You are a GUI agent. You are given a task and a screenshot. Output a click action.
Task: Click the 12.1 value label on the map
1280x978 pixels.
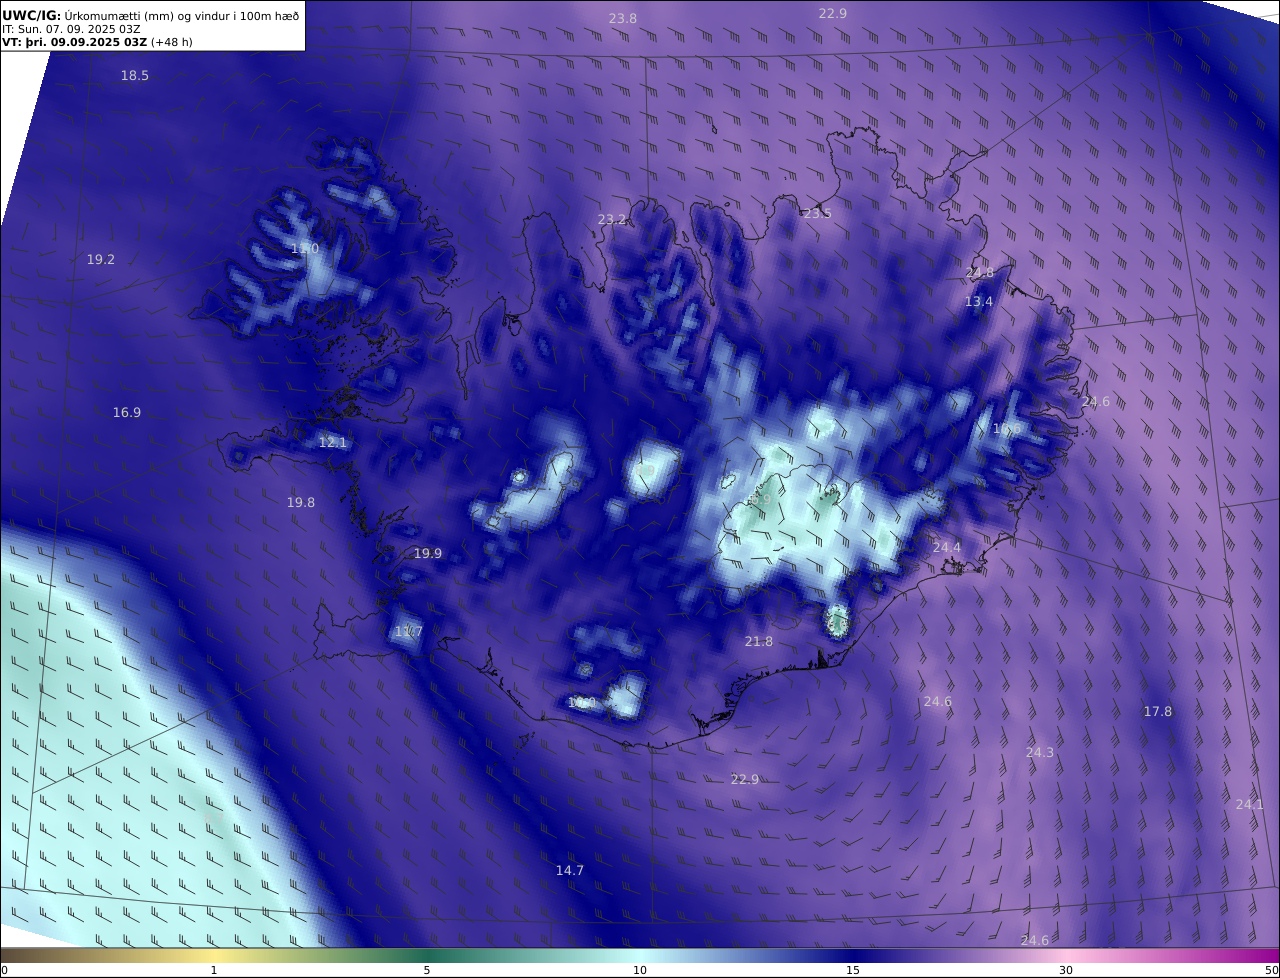[333, 443]
